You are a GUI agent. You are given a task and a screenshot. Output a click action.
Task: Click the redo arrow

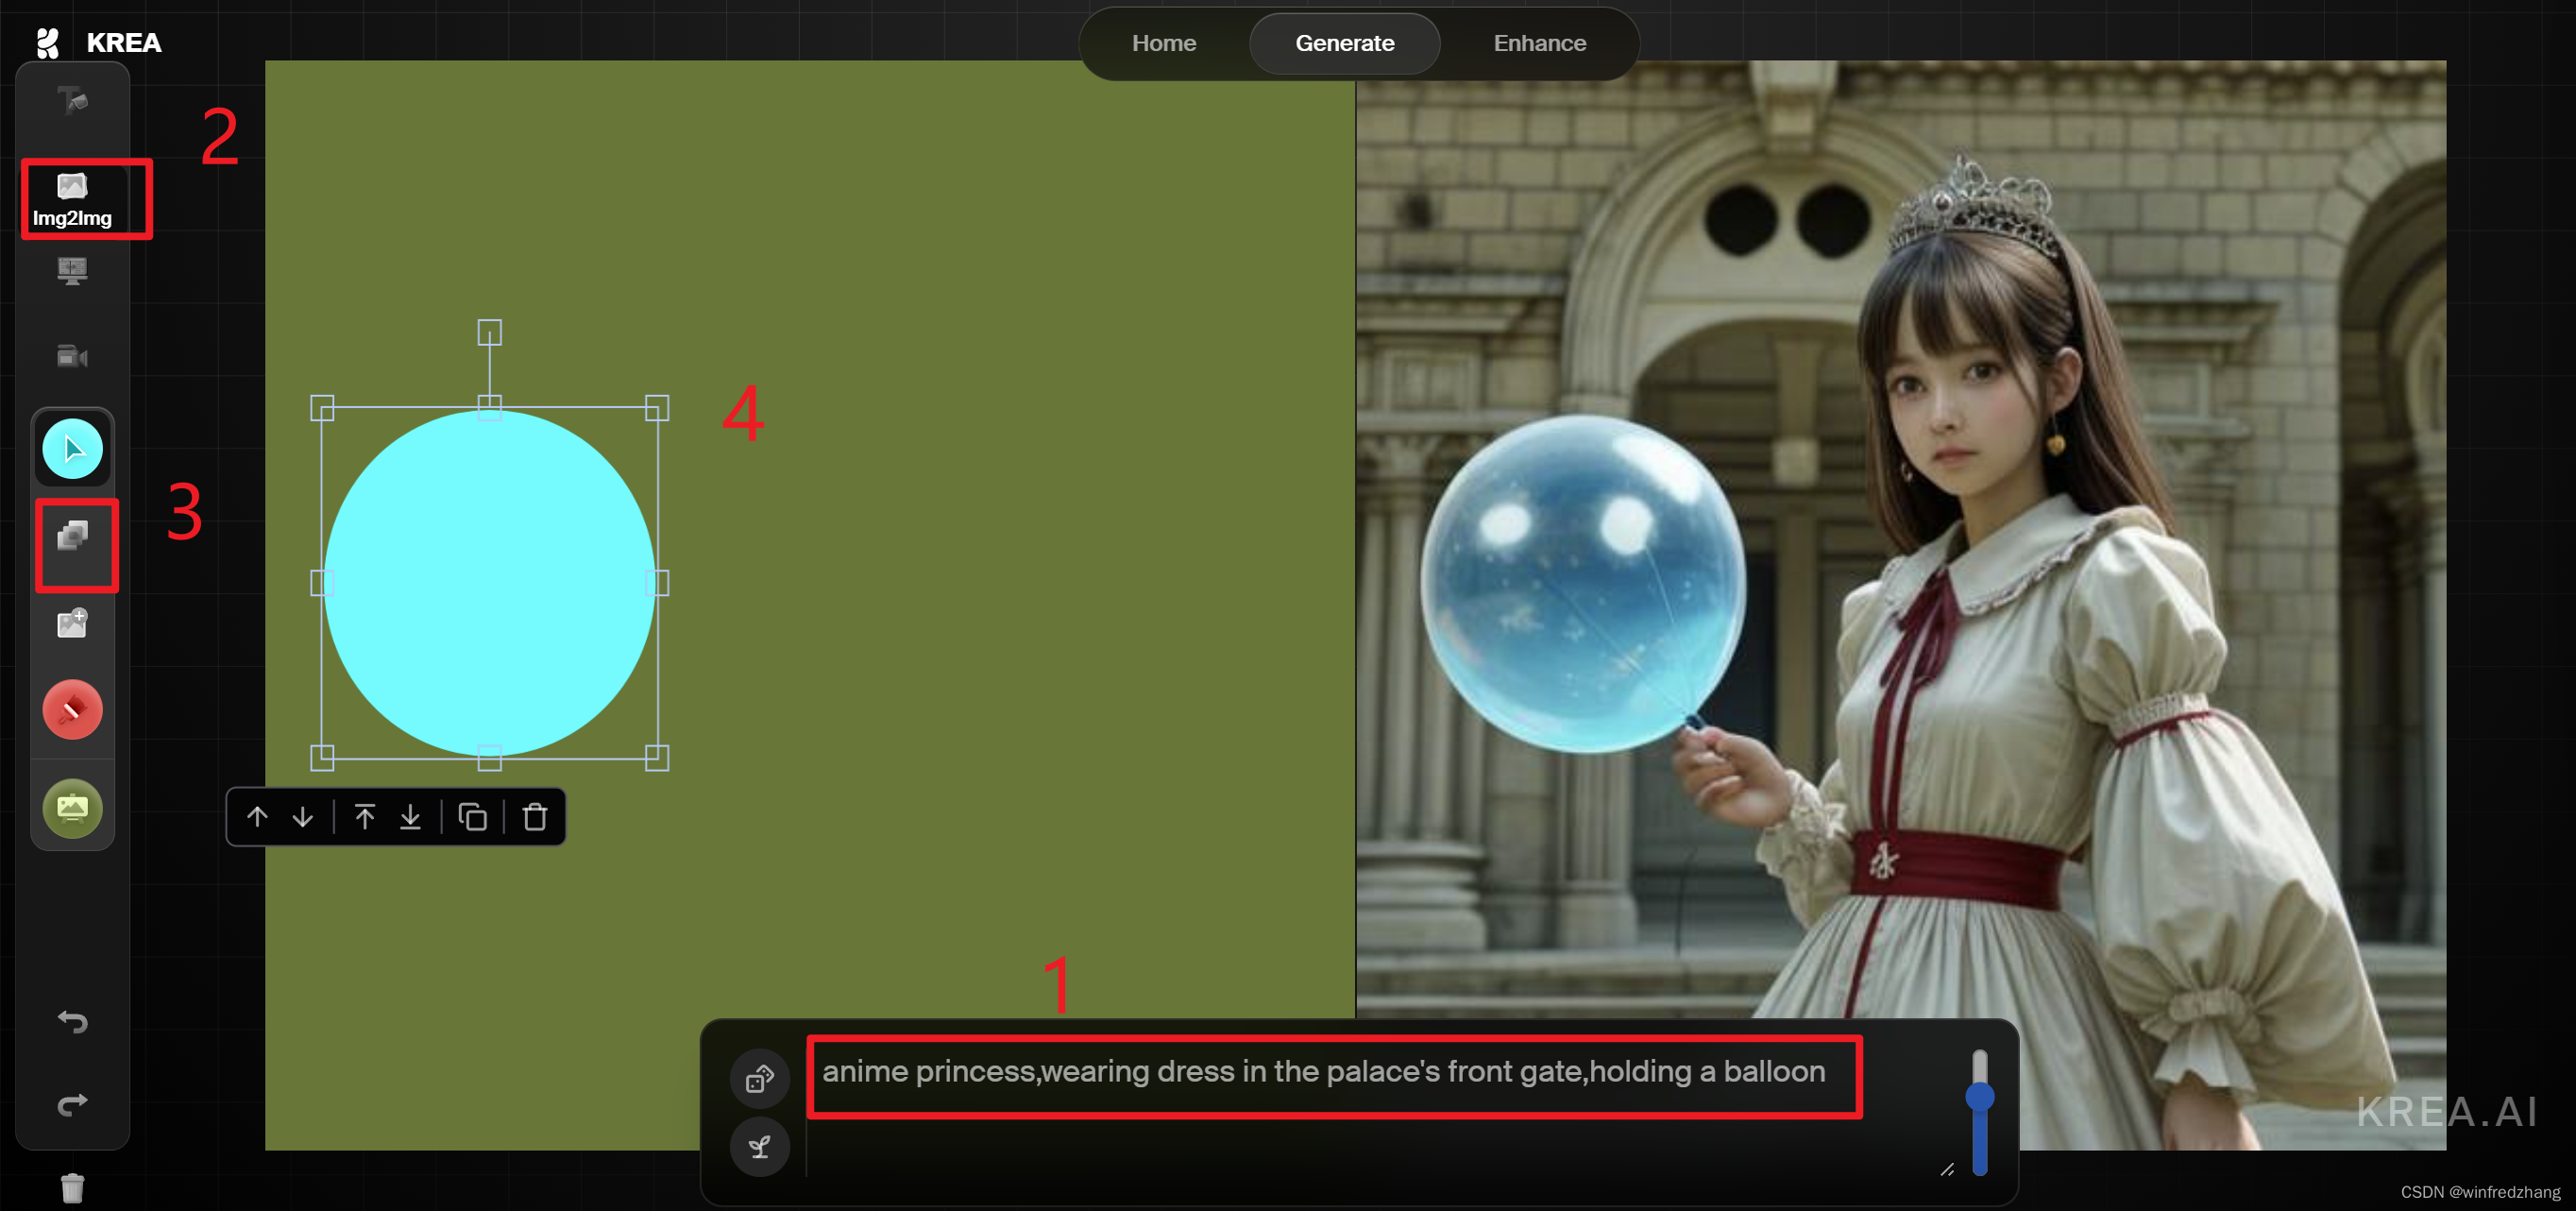pos(72,1104)
